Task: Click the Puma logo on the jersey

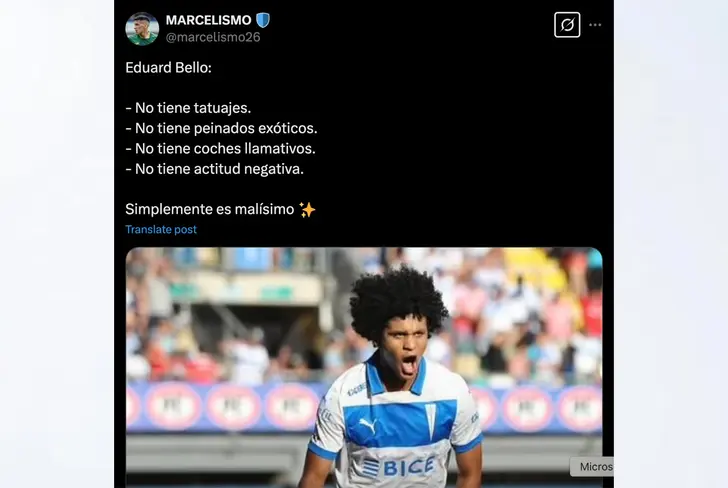Action: click(368, 426)
